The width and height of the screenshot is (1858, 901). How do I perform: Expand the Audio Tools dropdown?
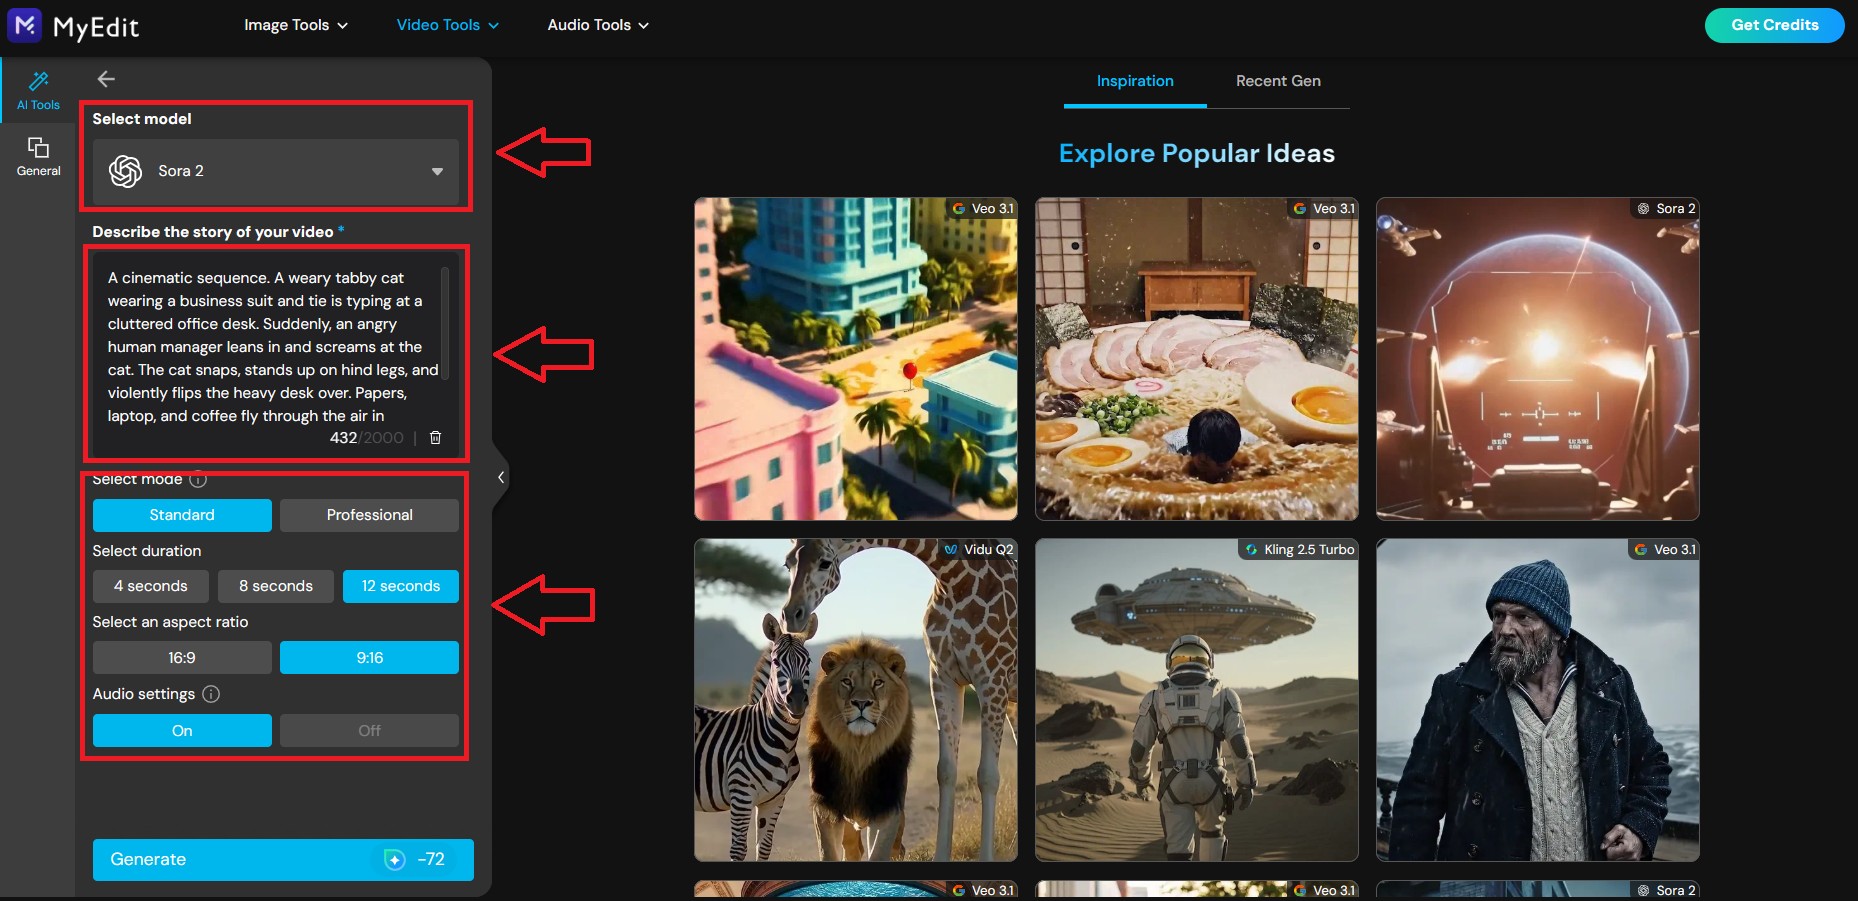click(597, 25)
